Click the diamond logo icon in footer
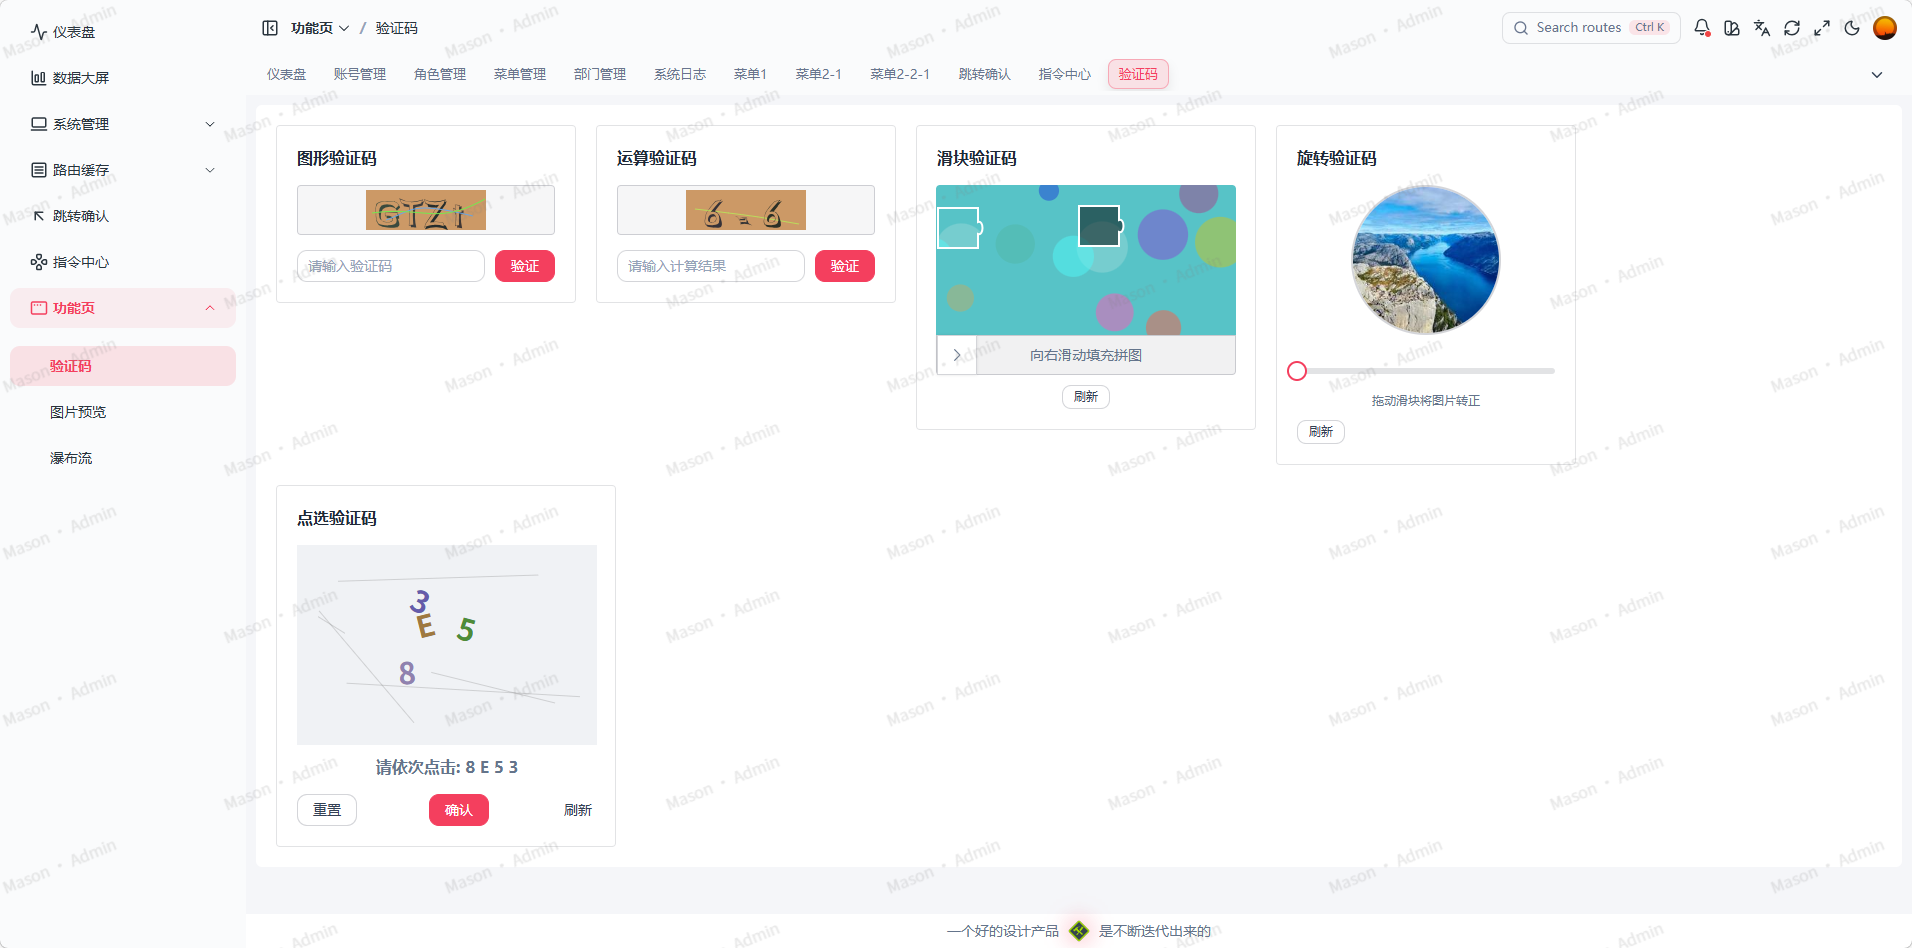The height and width of the screenshot is (948, 1912). point(1079,931)
